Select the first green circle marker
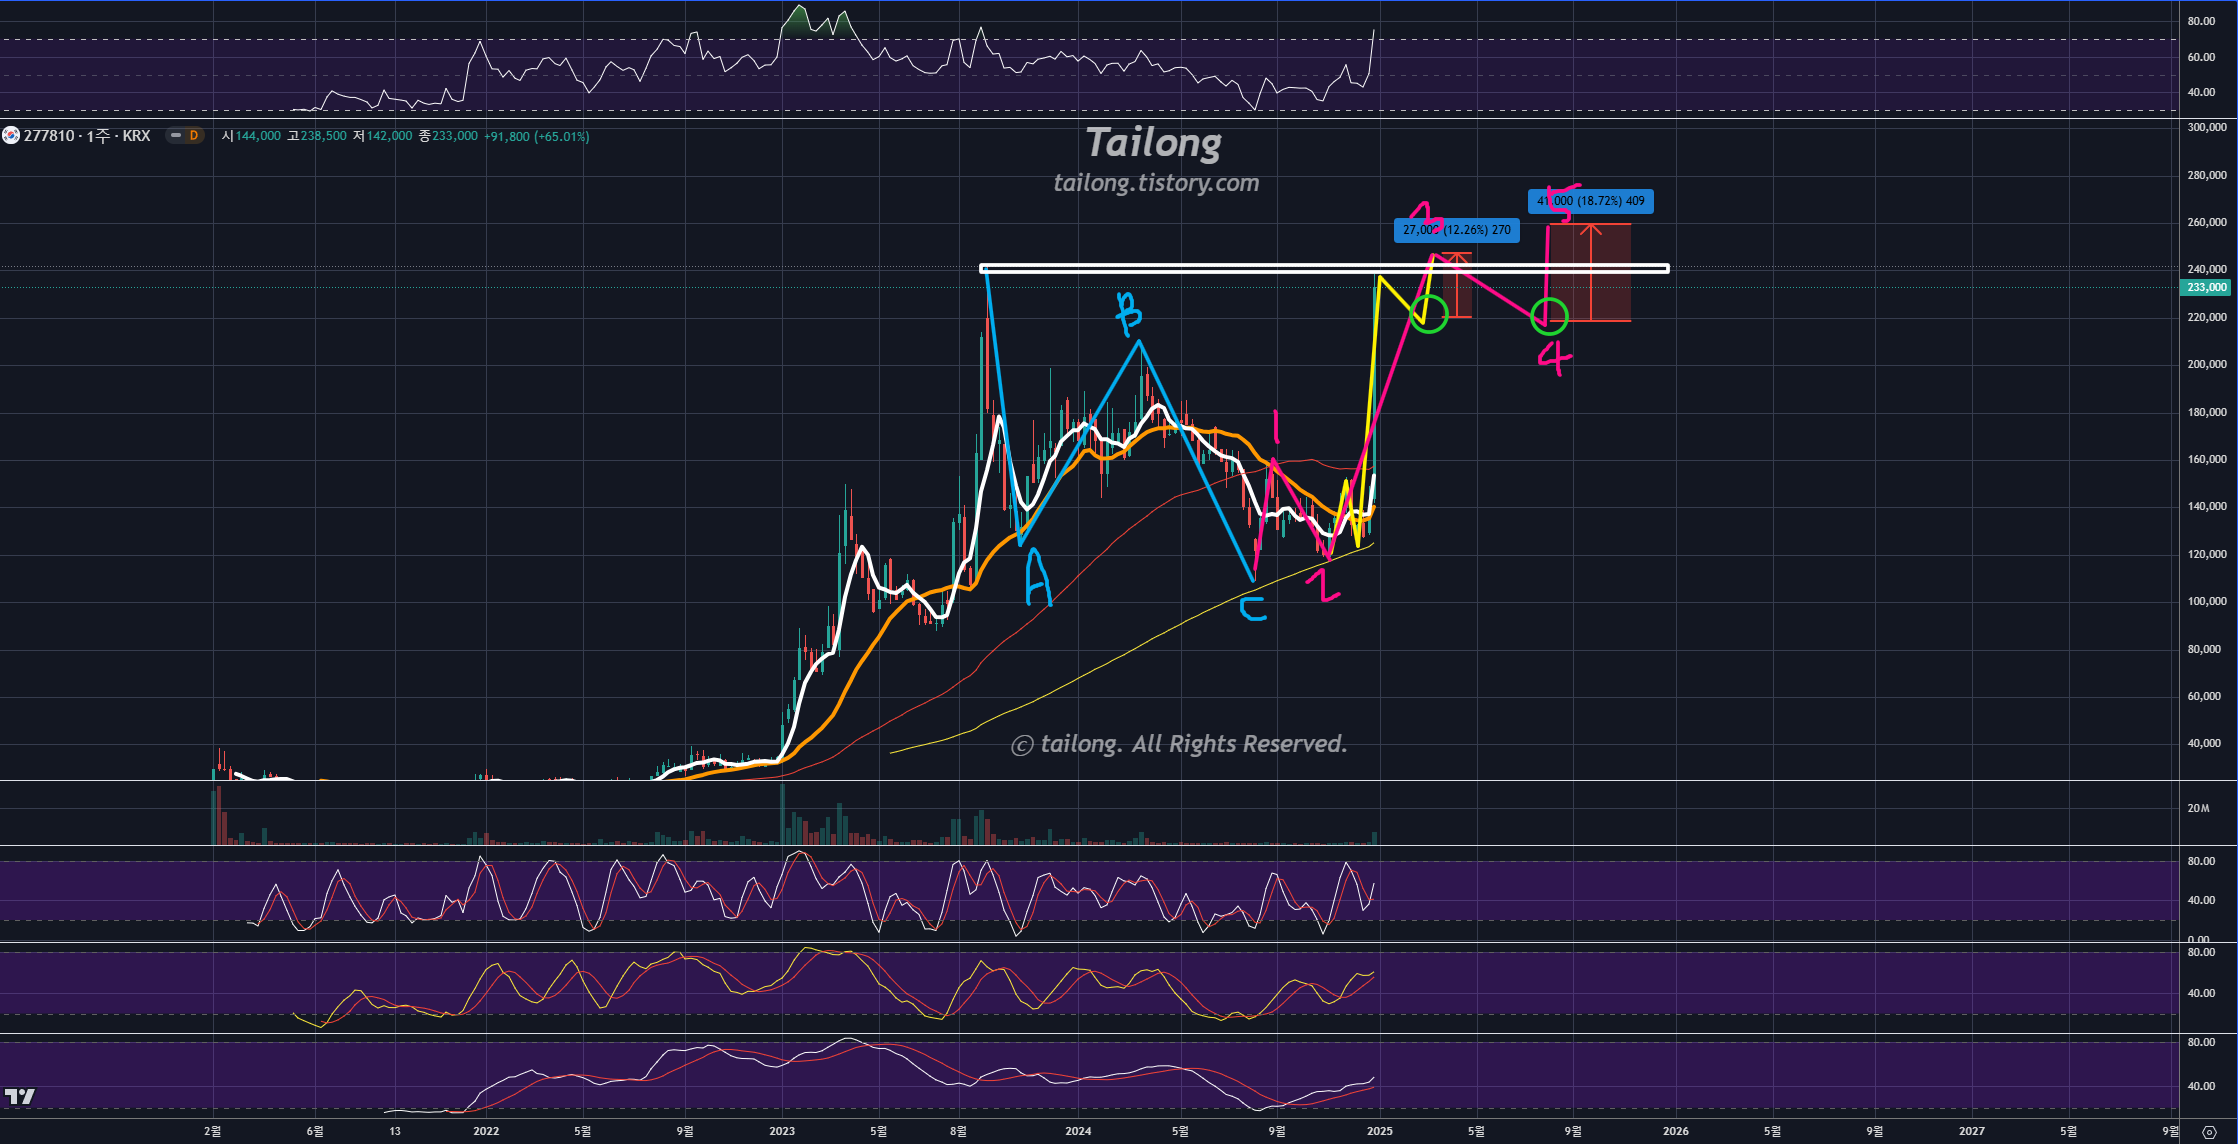 click(x=1429, y=314)
